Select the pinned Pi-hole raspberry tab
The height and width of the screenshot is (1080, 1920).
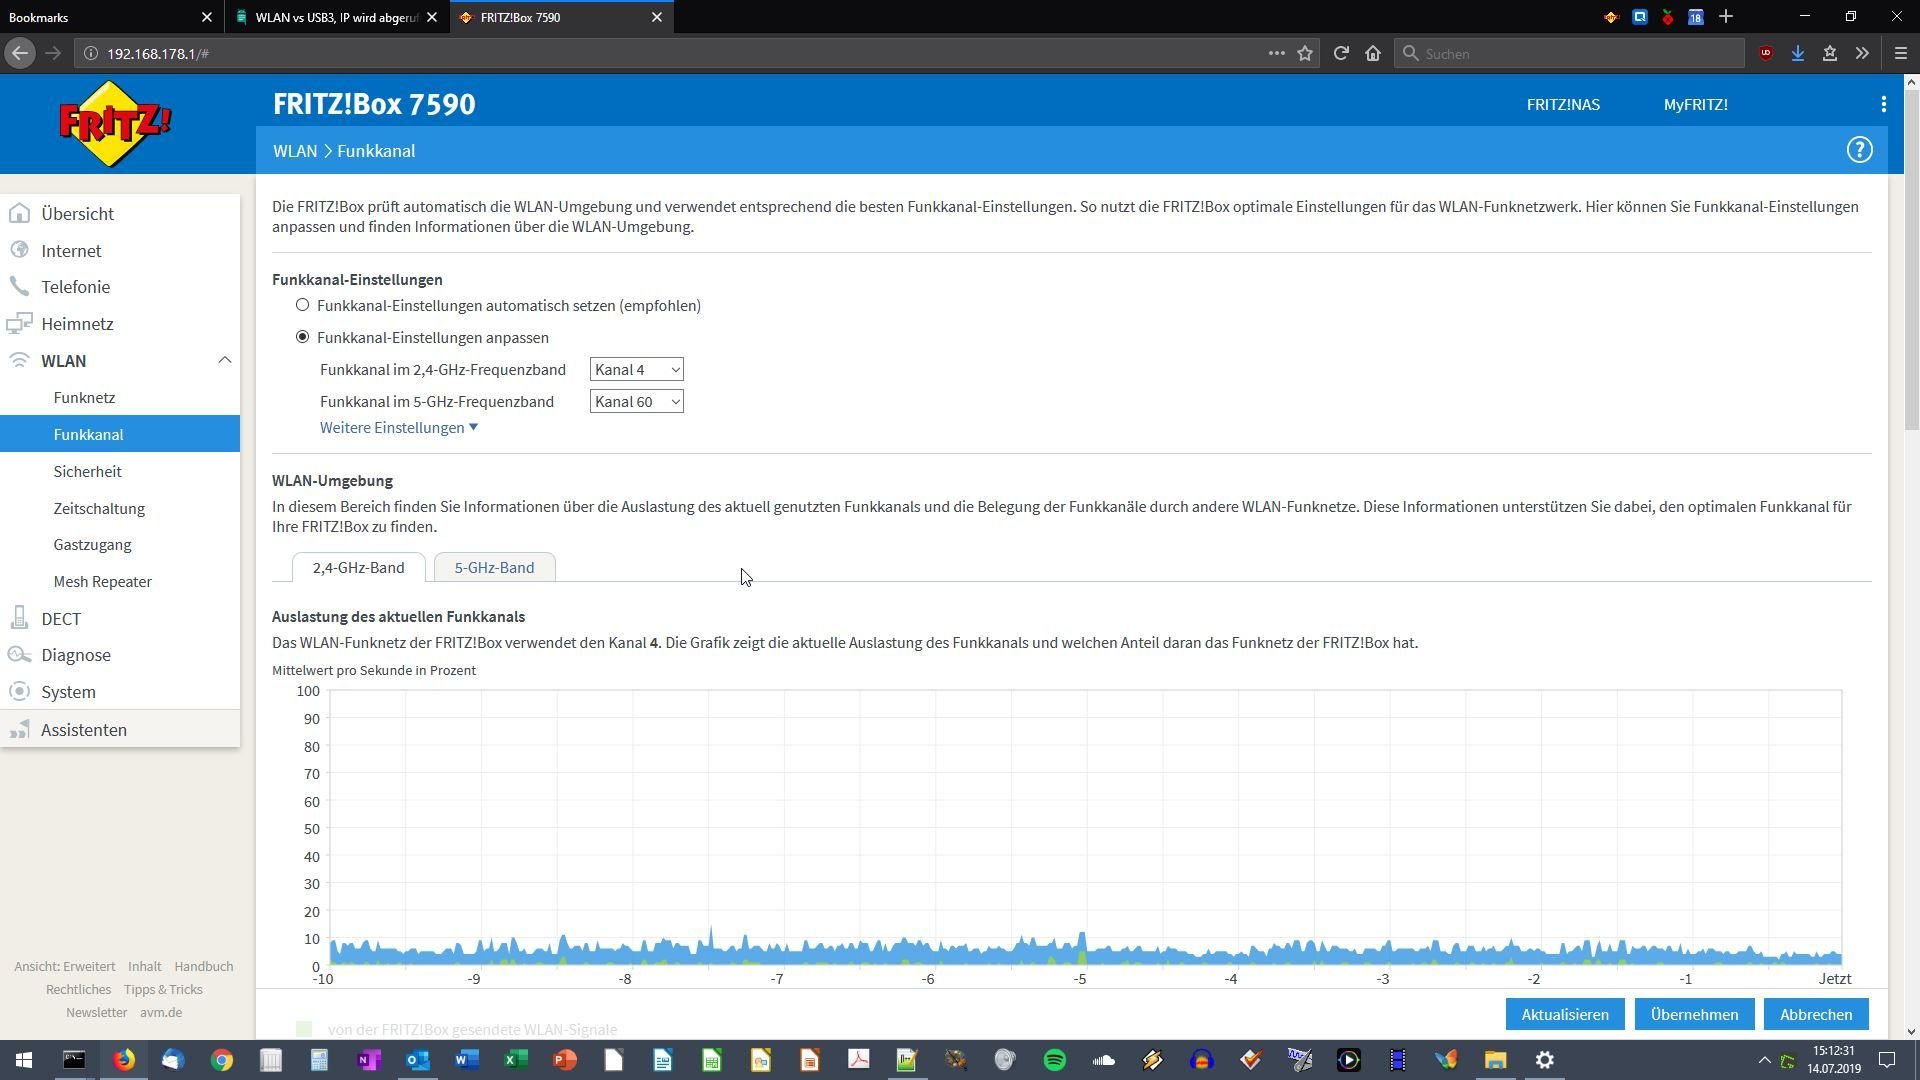pos(1668,17)
